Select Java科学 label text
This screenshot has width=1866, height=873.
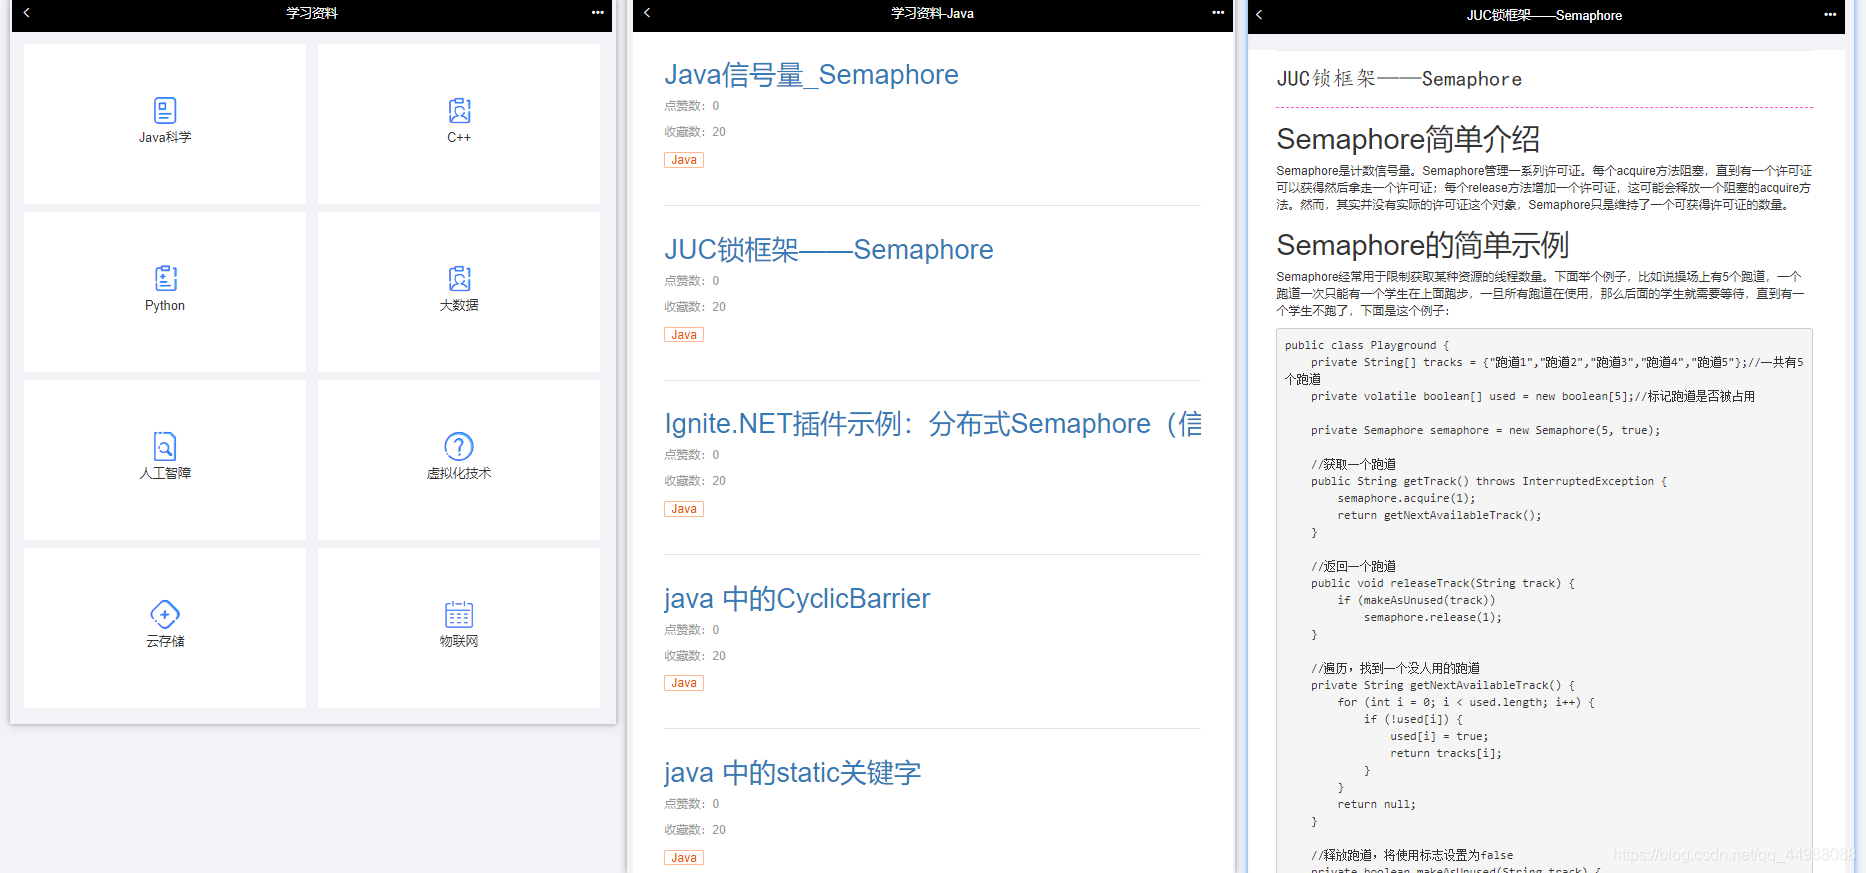[165, 138]
